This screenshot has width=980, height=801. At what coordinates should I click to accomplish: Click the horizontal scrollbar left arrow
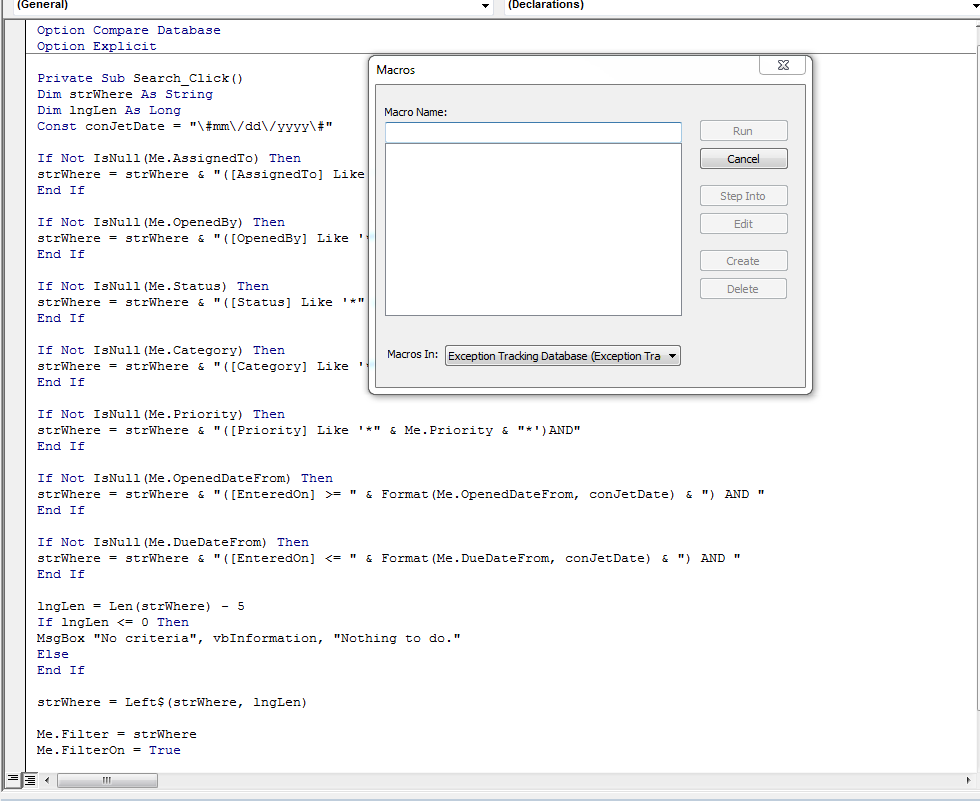[x=46, y=779]
